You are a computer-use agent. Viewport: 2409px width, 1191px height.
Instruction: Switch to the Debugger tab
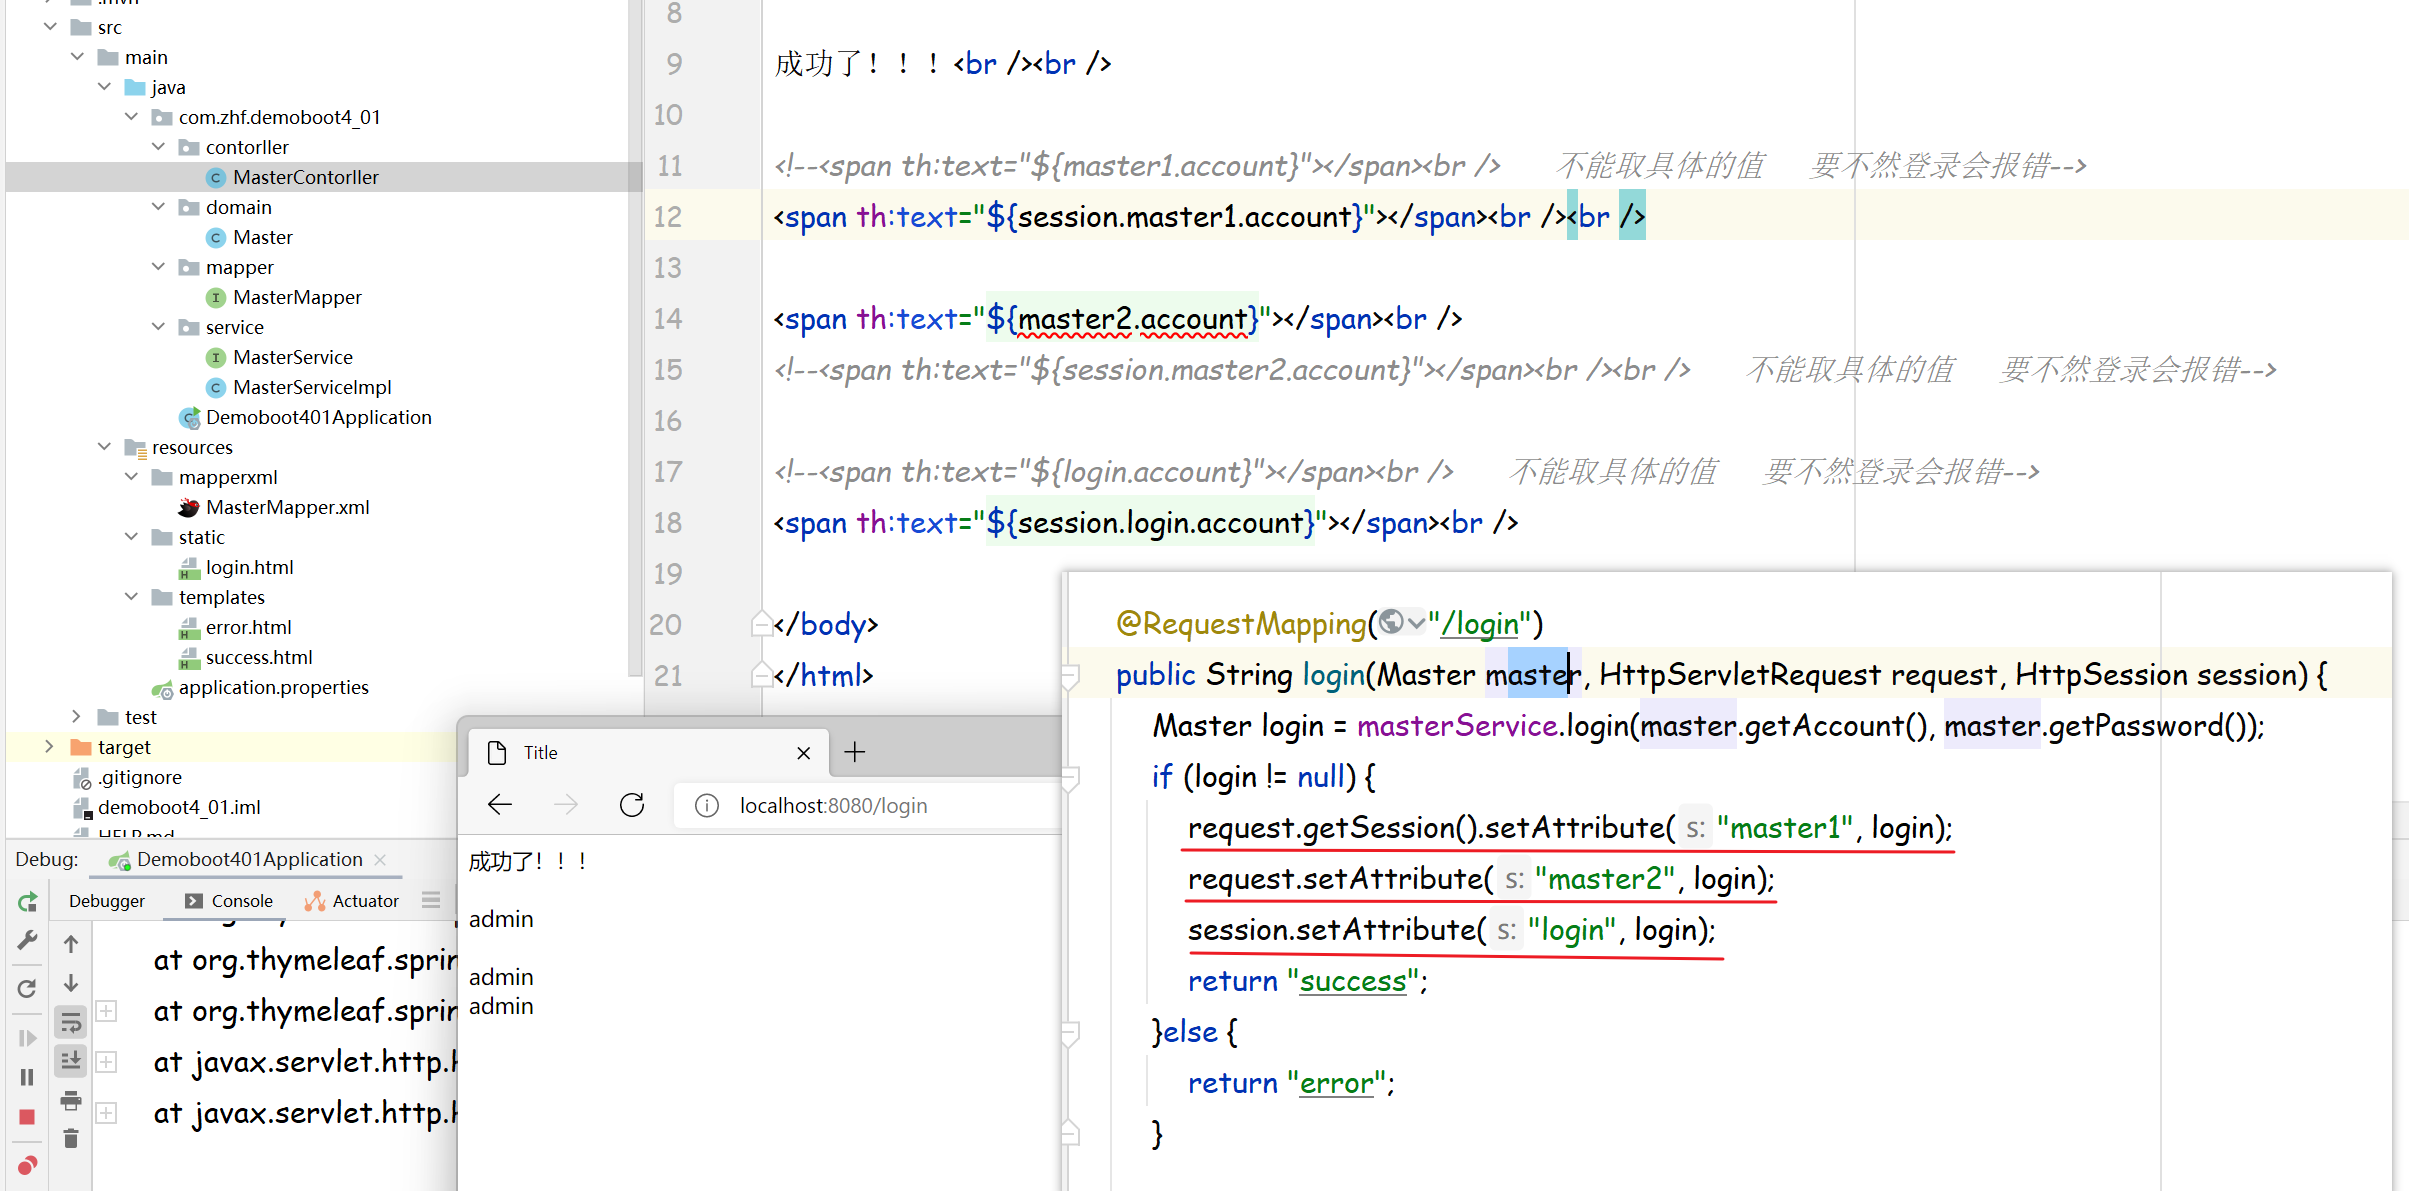(x=106, y=901)
